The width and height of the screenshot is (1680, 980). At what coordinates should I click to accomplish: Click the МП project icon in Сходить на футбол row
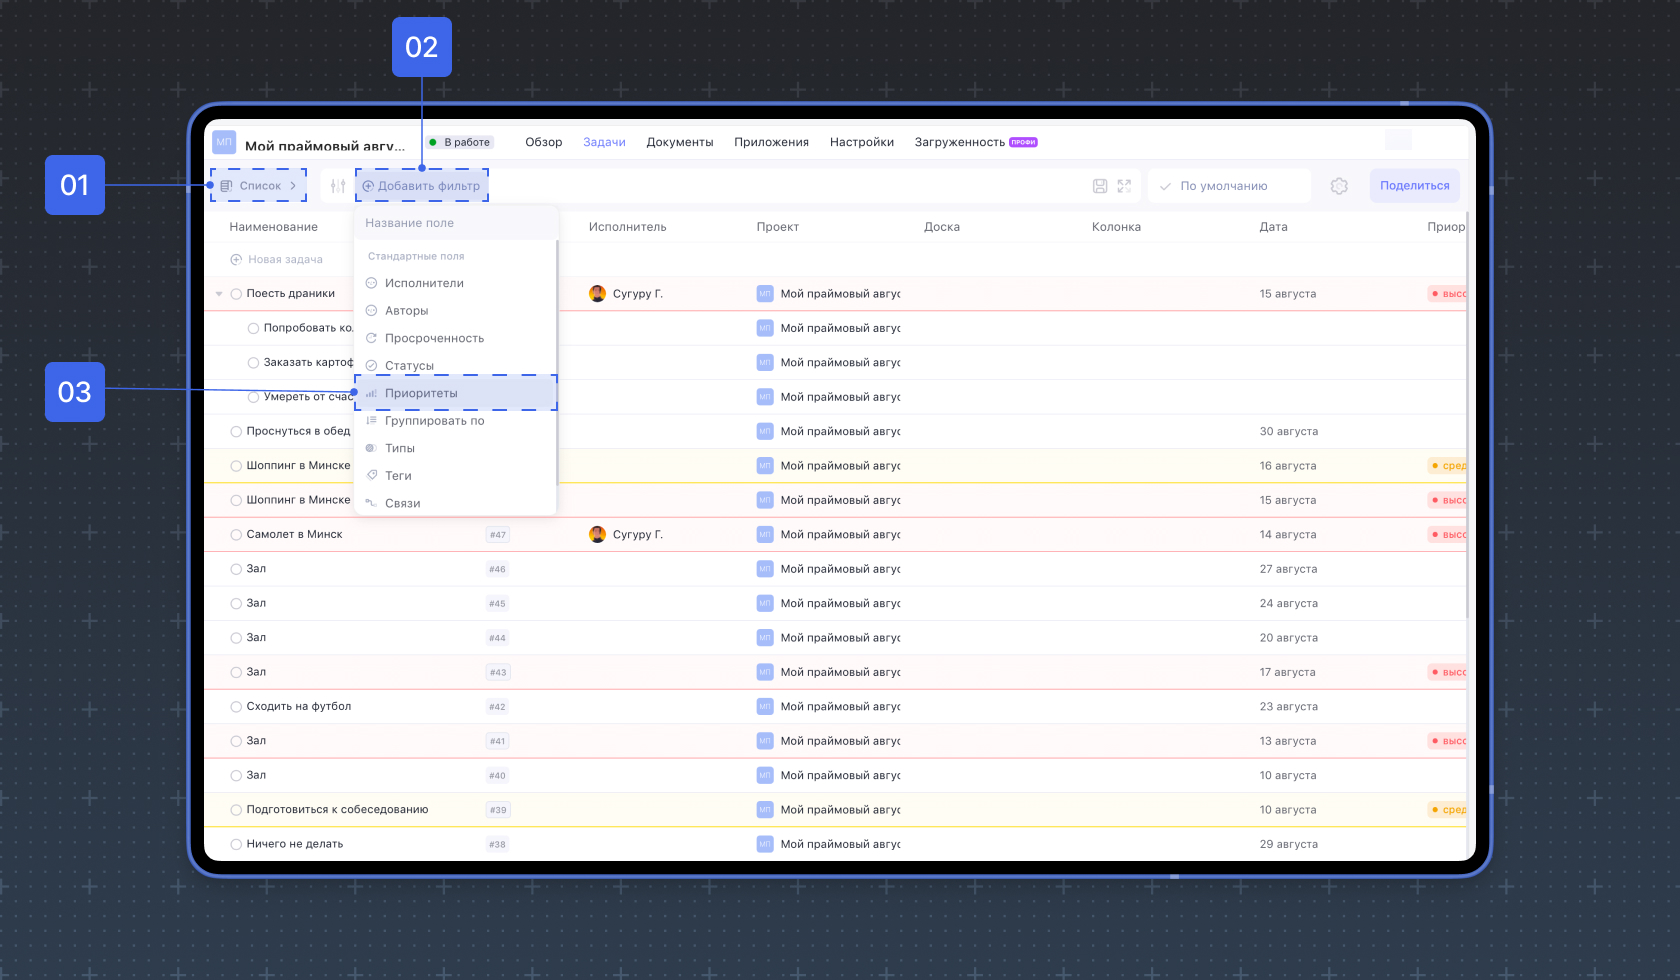tap(765, 707)
